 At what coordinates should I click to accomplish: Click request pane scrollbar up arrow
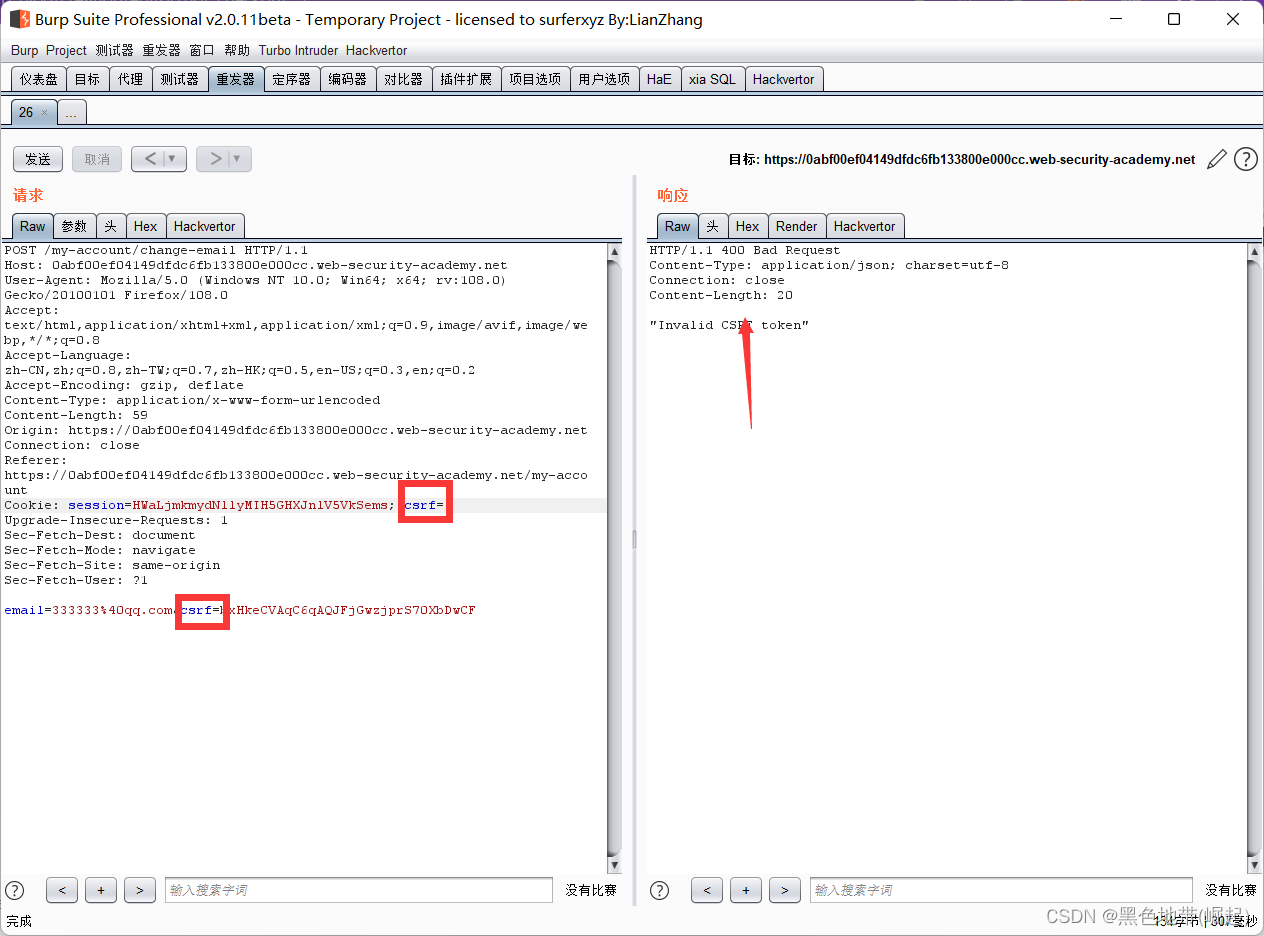click(614, 252)
